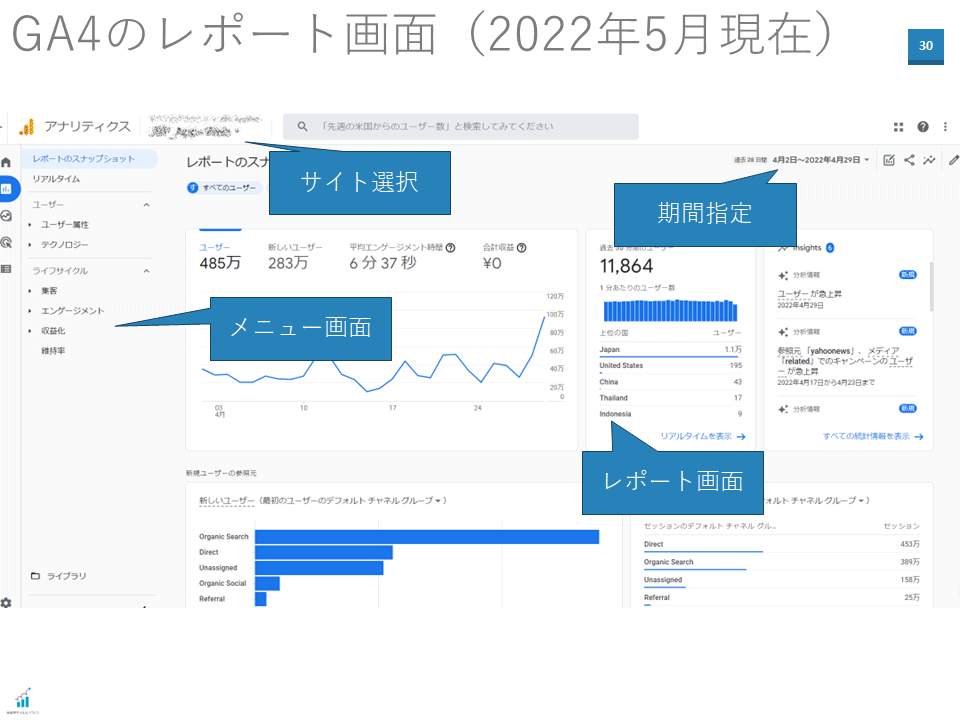Open the ユーザーが急上昇 insight card

pyautogui.click(x=847, y=290)
